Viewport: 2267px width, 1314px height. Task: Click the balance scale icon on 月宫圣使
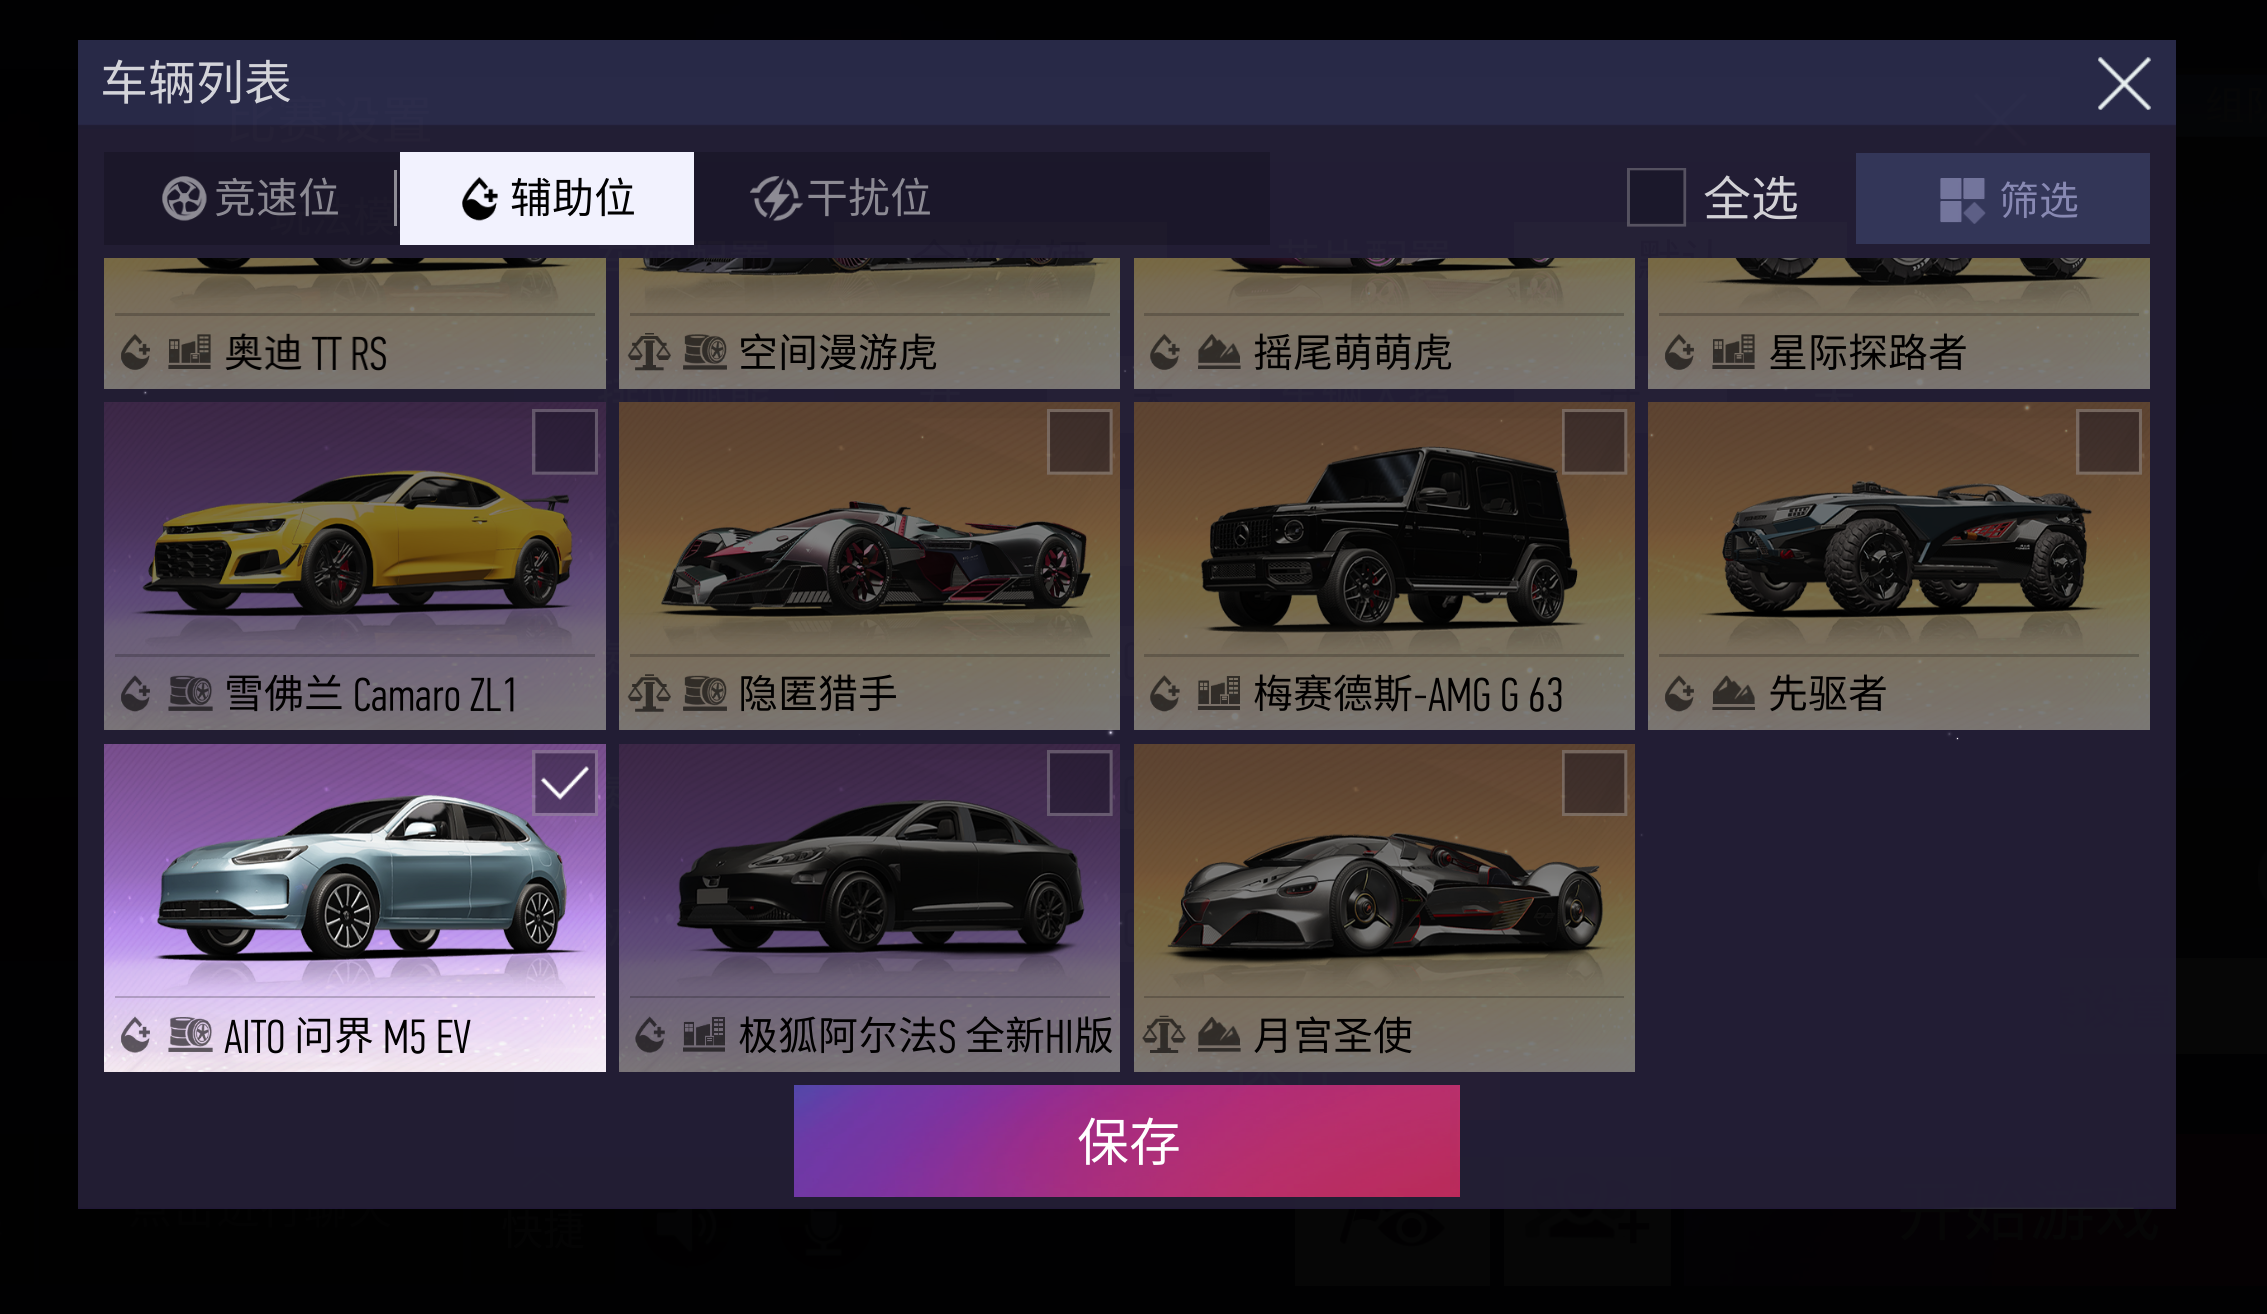[x=1164, y=1035]
